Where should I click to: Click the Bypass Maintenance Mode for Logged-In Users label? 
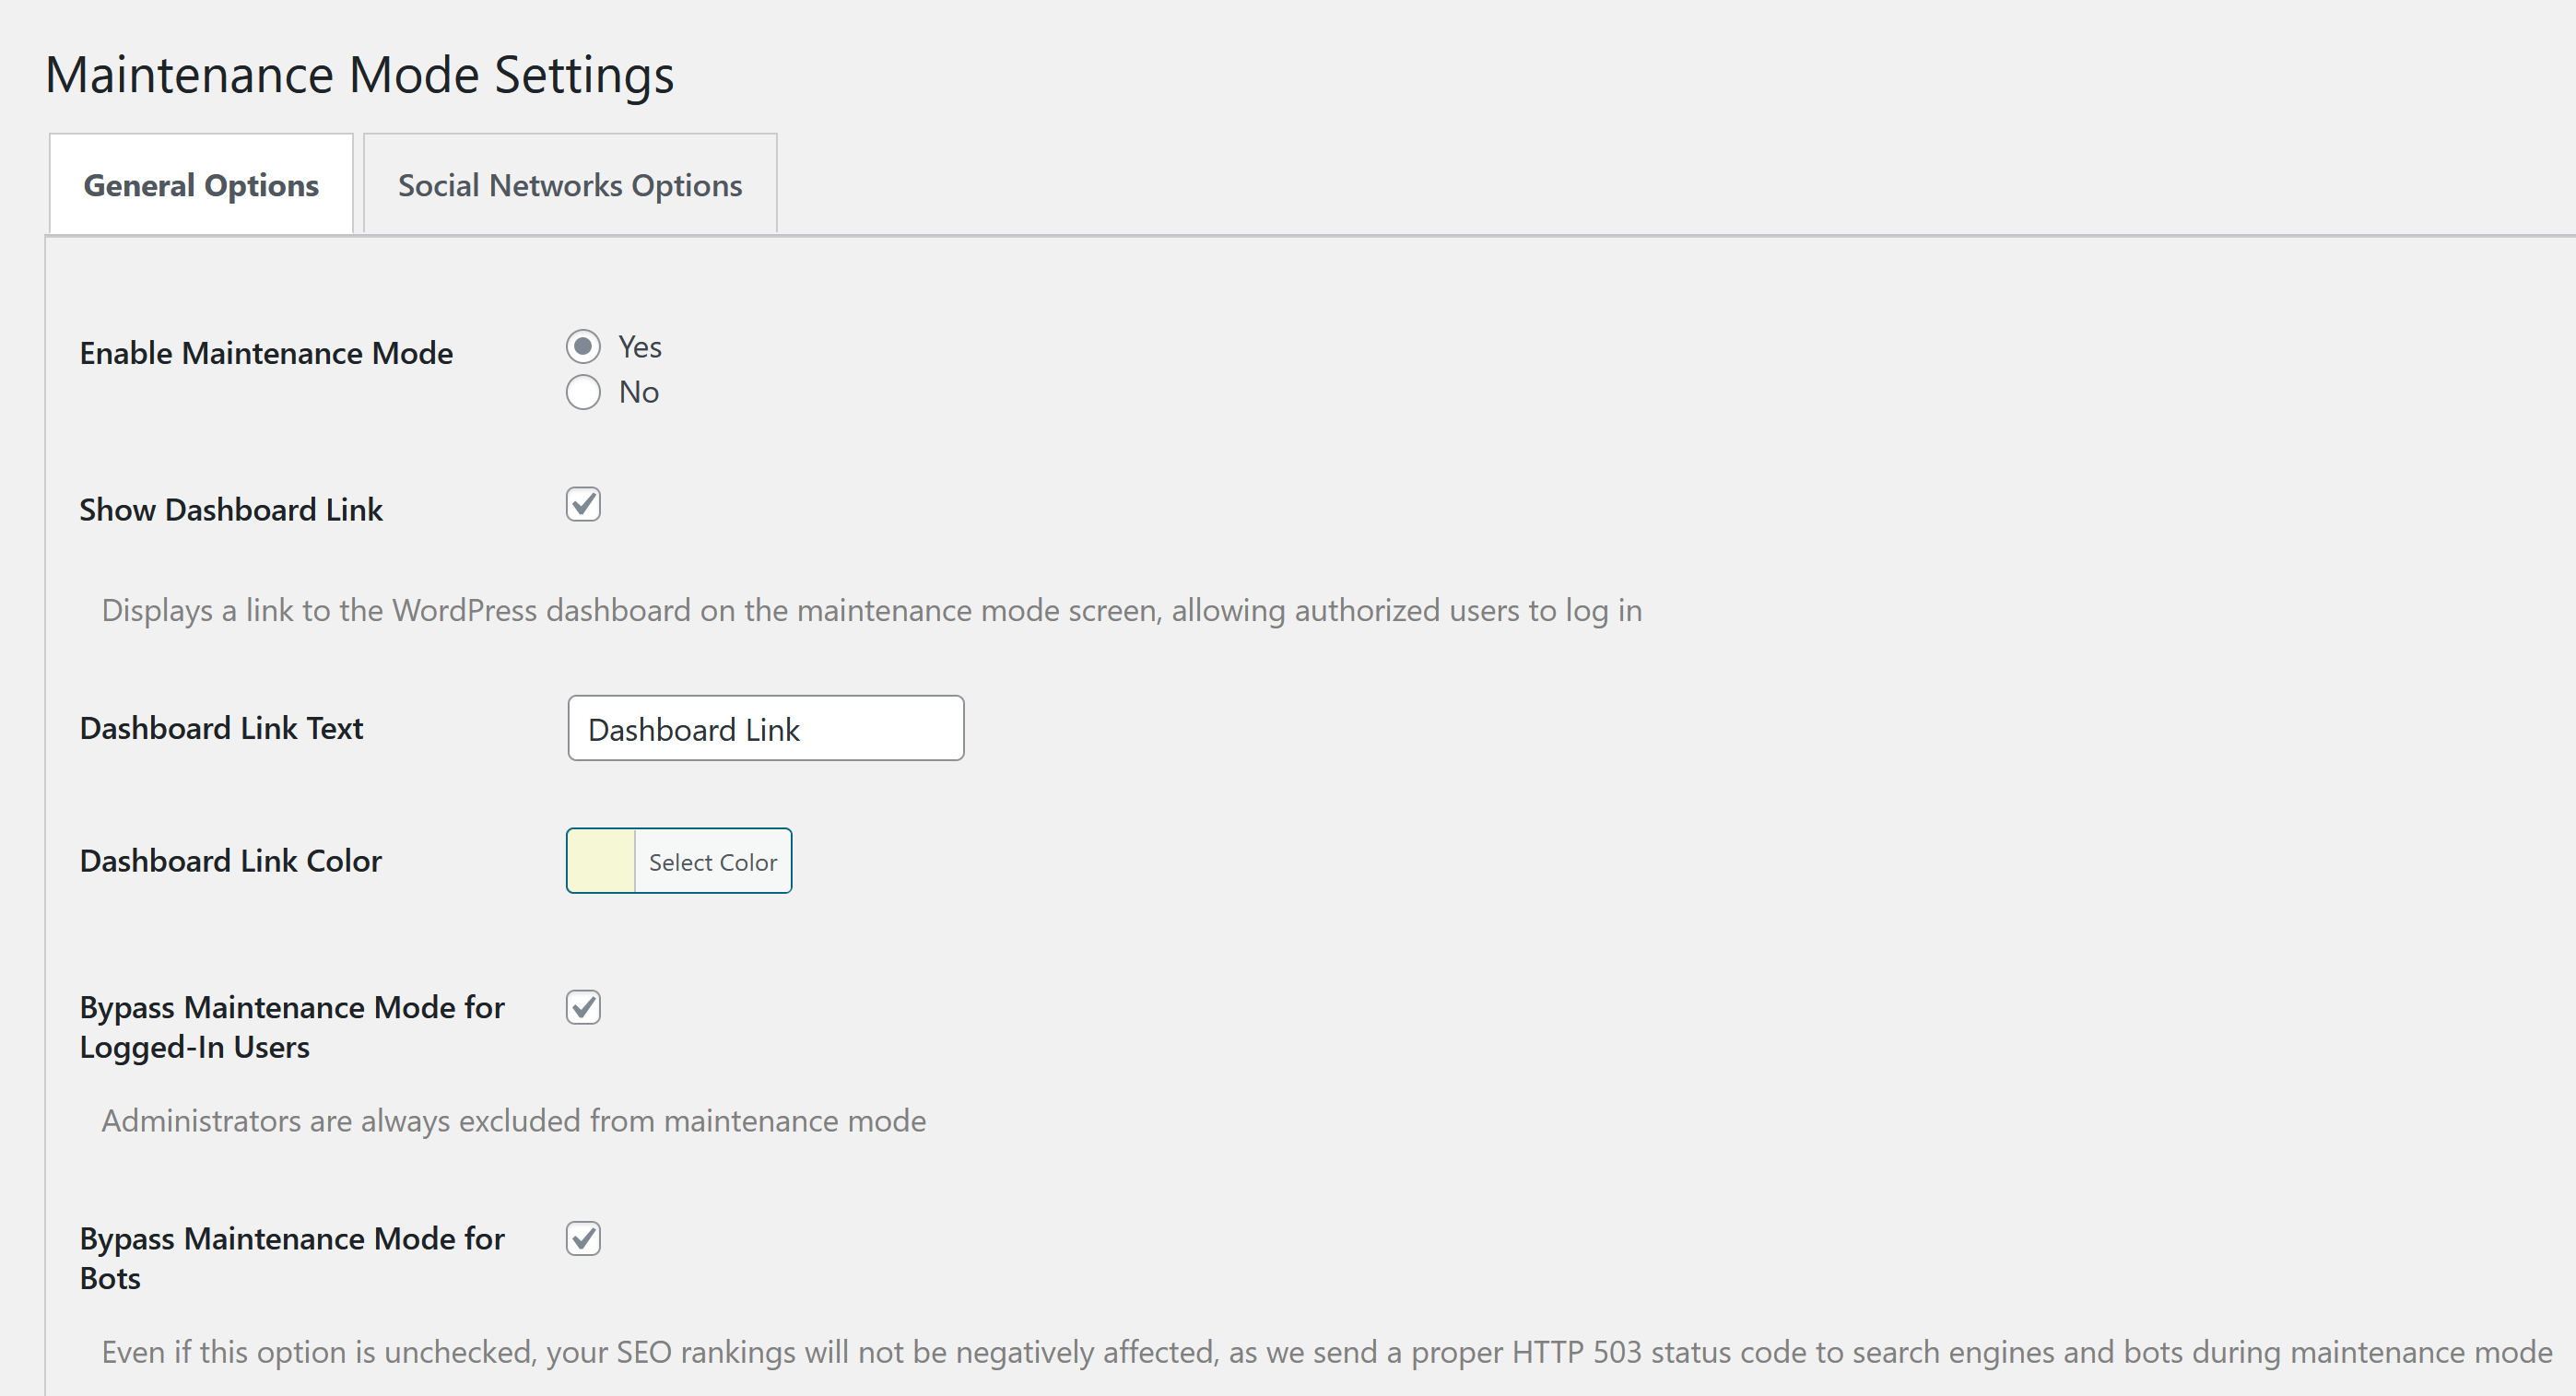[x=292, y=1027]
